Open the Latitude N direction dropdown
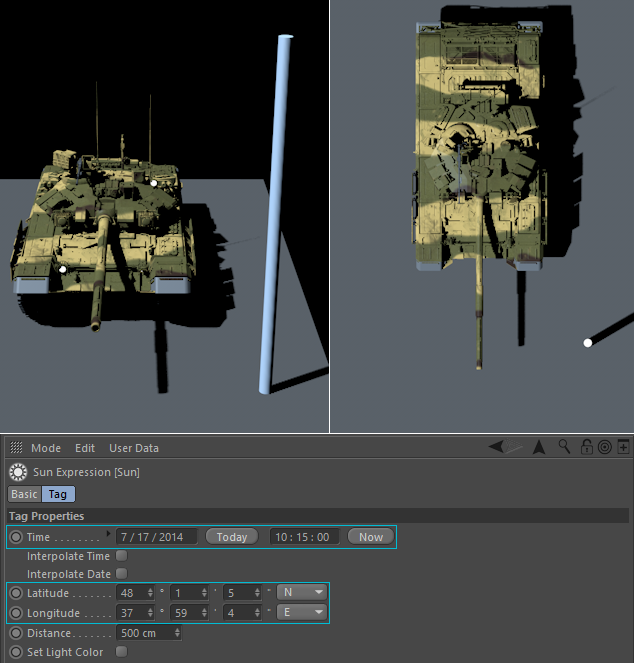 (303, 593)
